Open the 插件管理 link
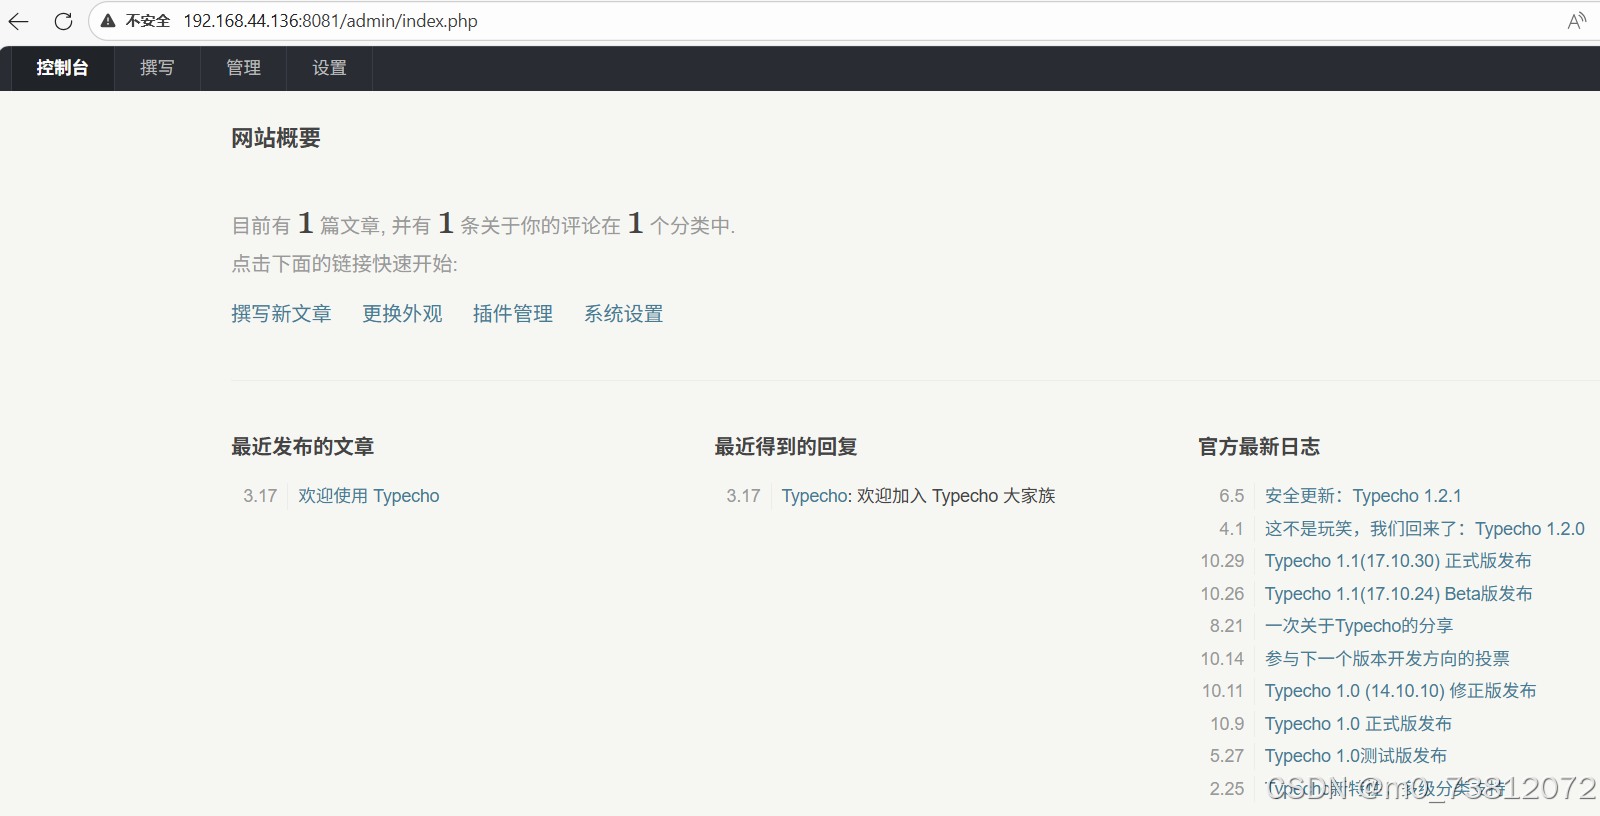 click(x=513, y=314)
